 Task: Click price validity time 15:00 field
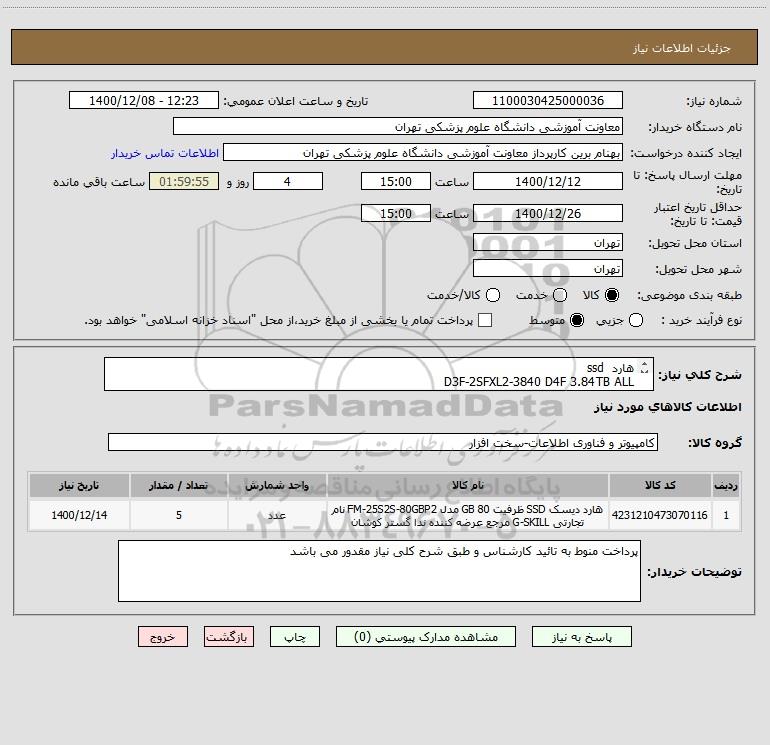point(396,213)
